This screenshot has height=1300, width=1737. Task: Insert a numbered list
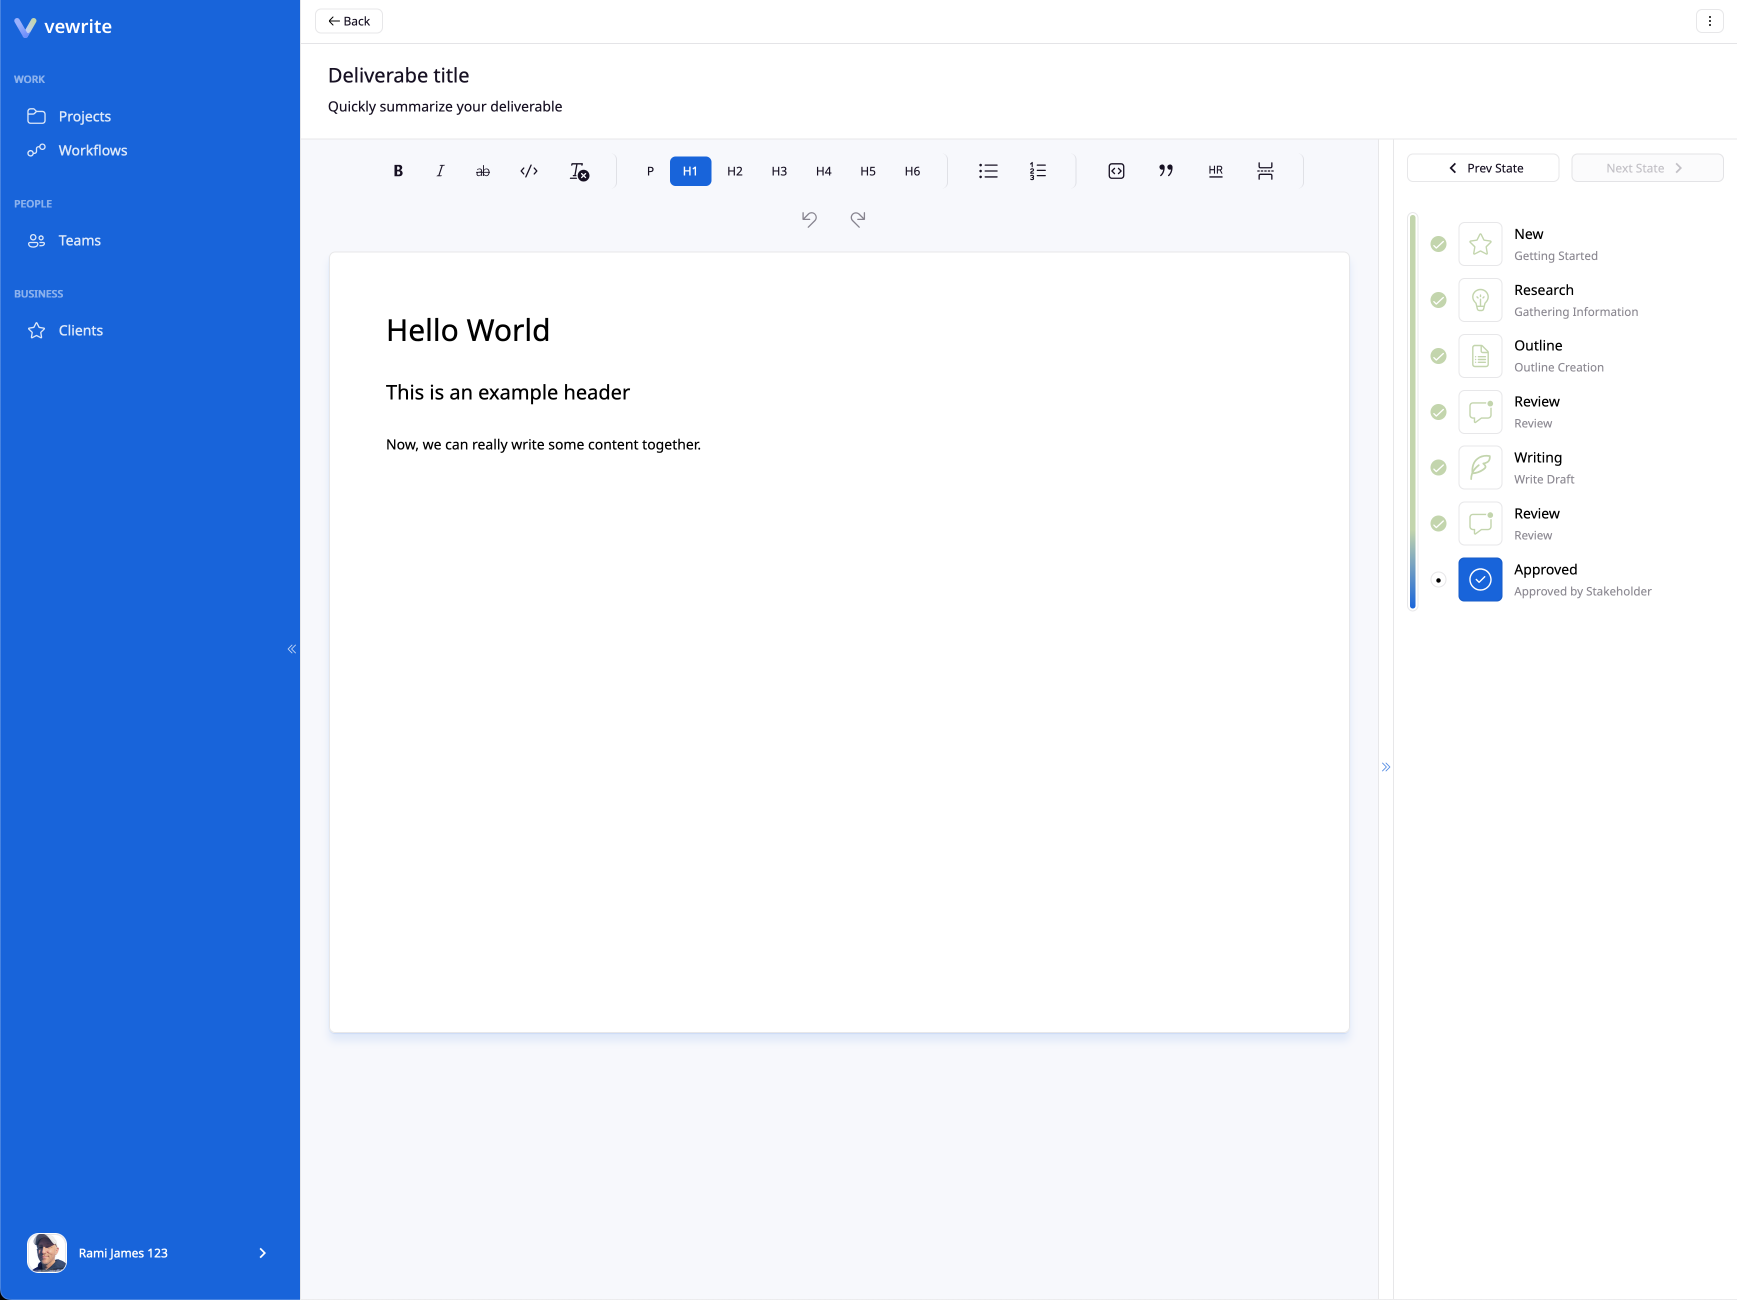[x=1038, y=171]
